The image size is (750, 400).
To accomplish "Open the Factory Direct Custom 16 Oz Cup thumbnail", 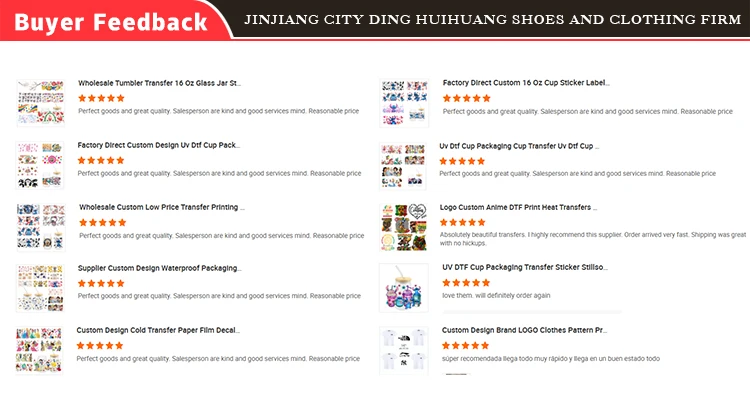I will (404, 103).
